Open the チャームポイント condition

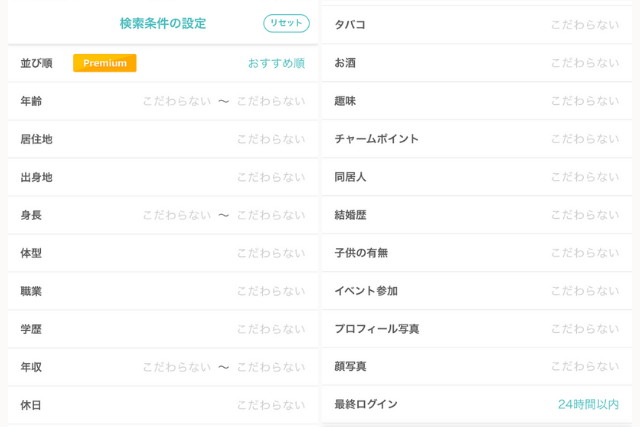(x=476, y=139)
